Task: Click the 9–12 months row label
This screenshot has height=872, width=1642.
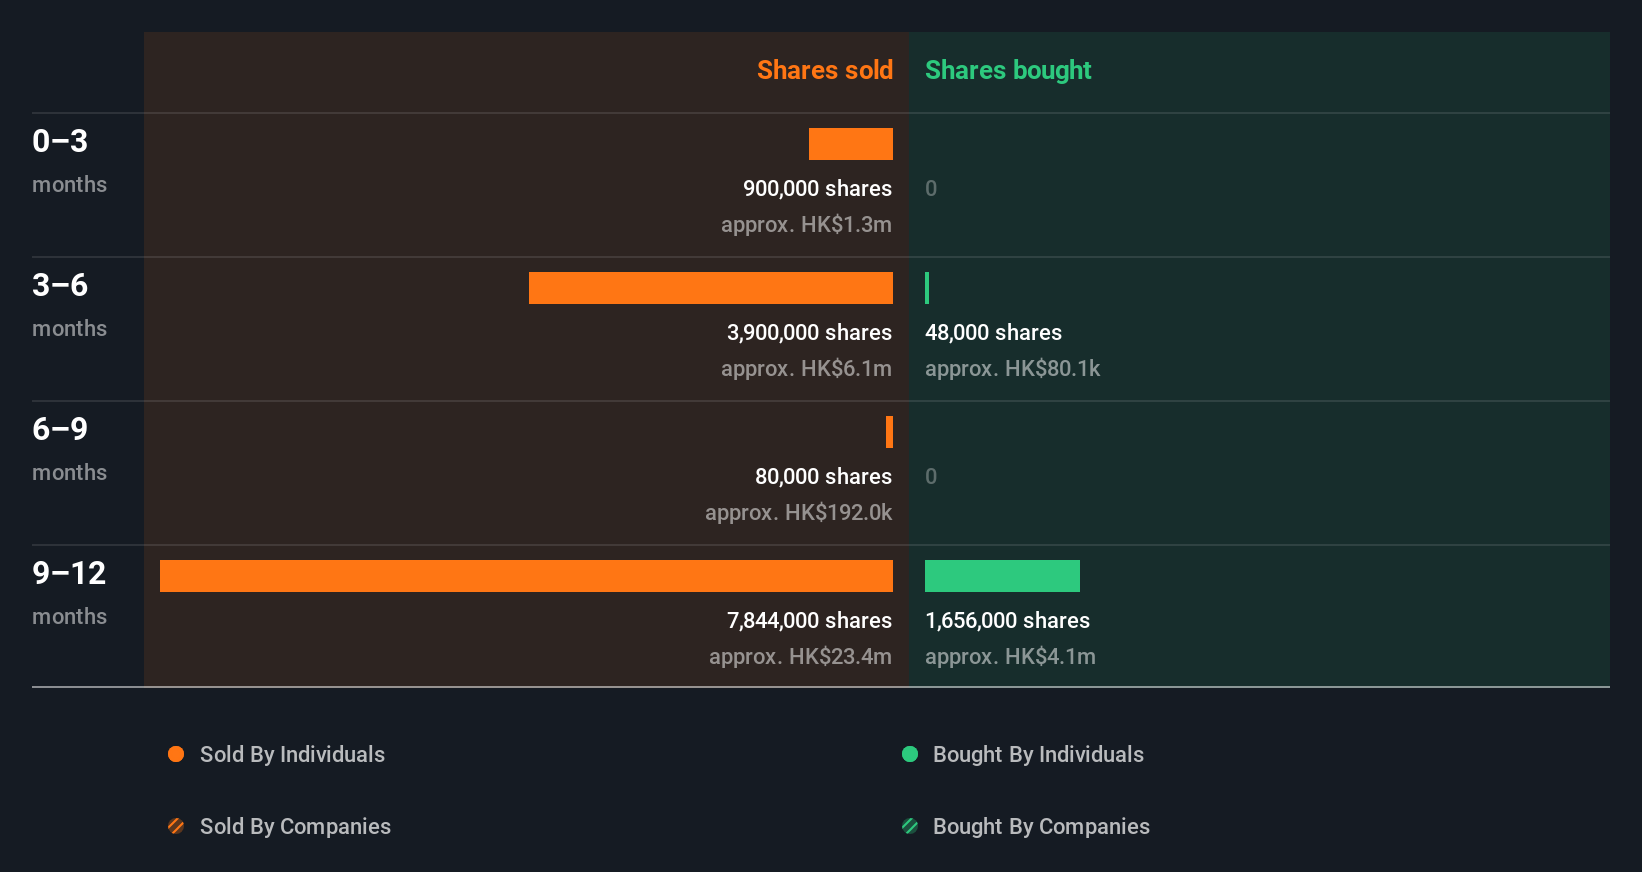Action: click(69, 592)
